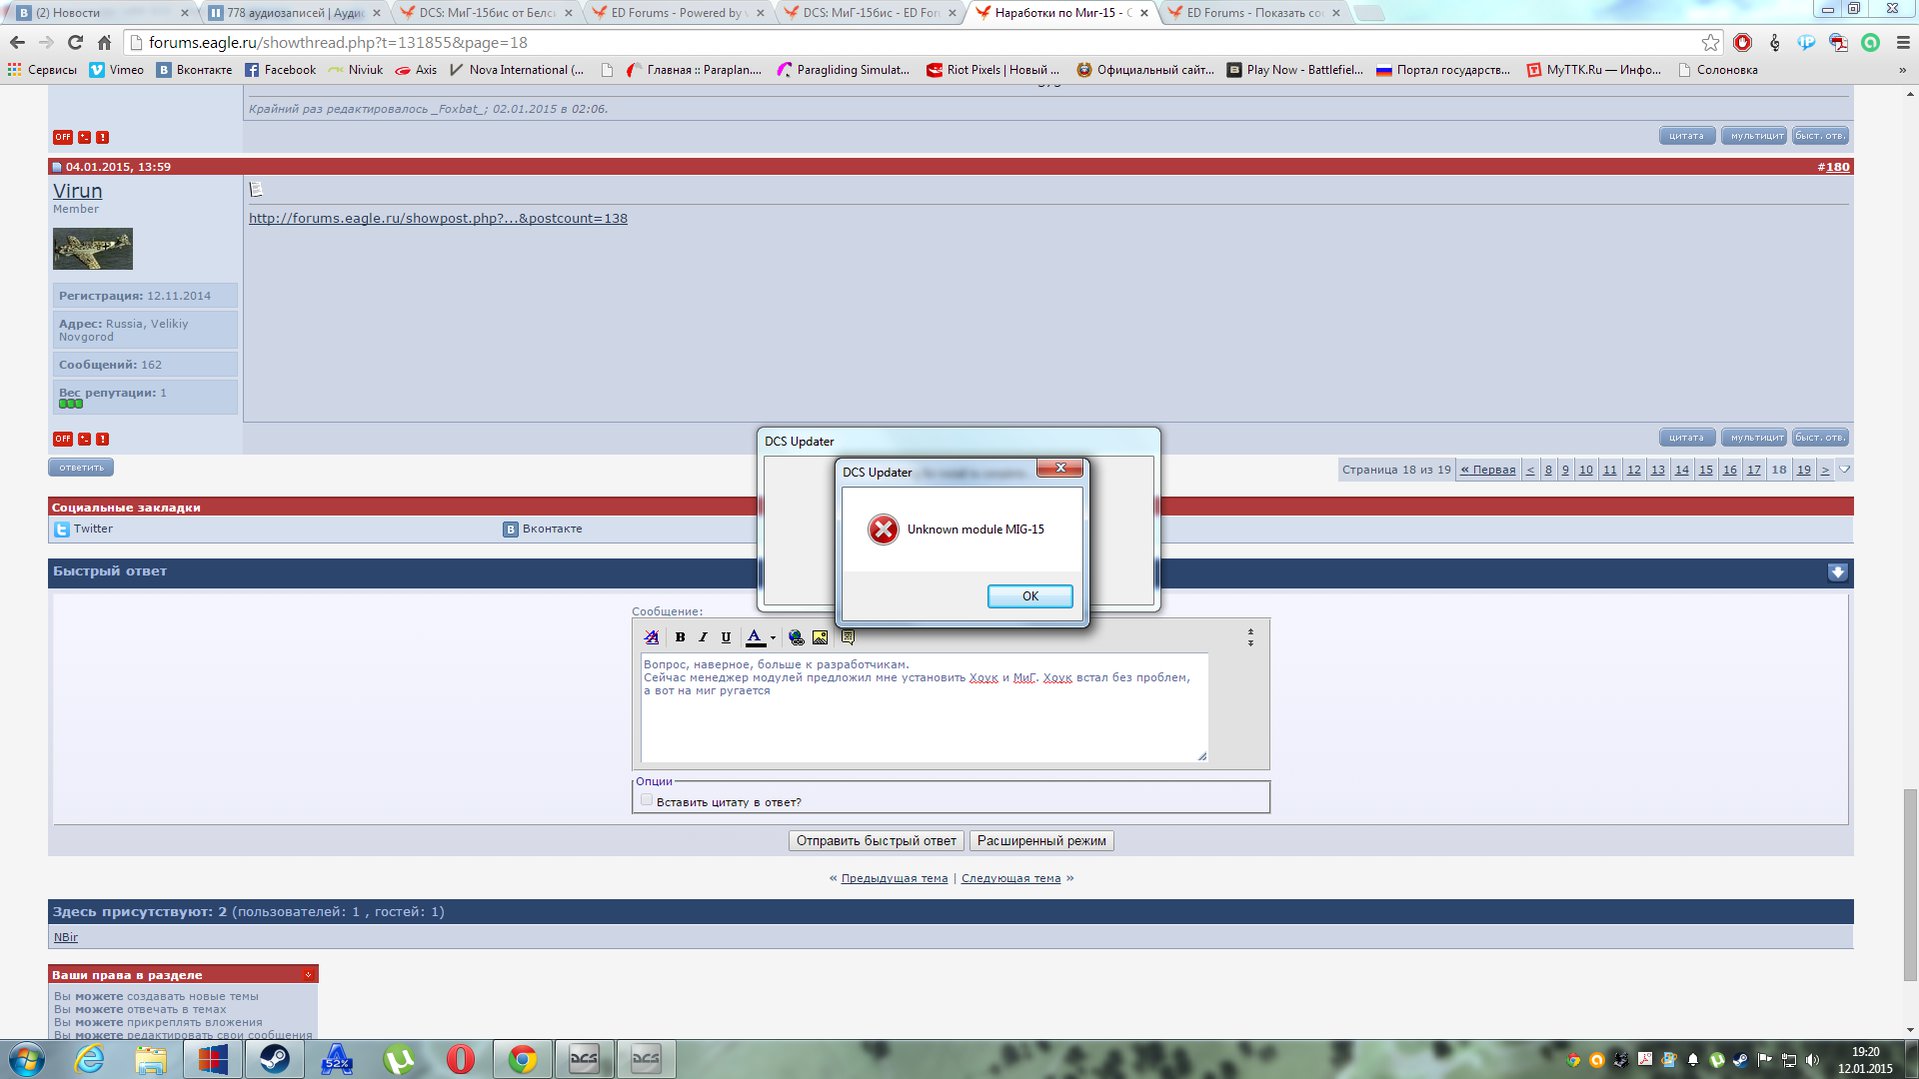Image resolution: width=1919 pixels, height=1079 pixels.
Task: Open the font color dropdown arrow
Action: [773, 638]
